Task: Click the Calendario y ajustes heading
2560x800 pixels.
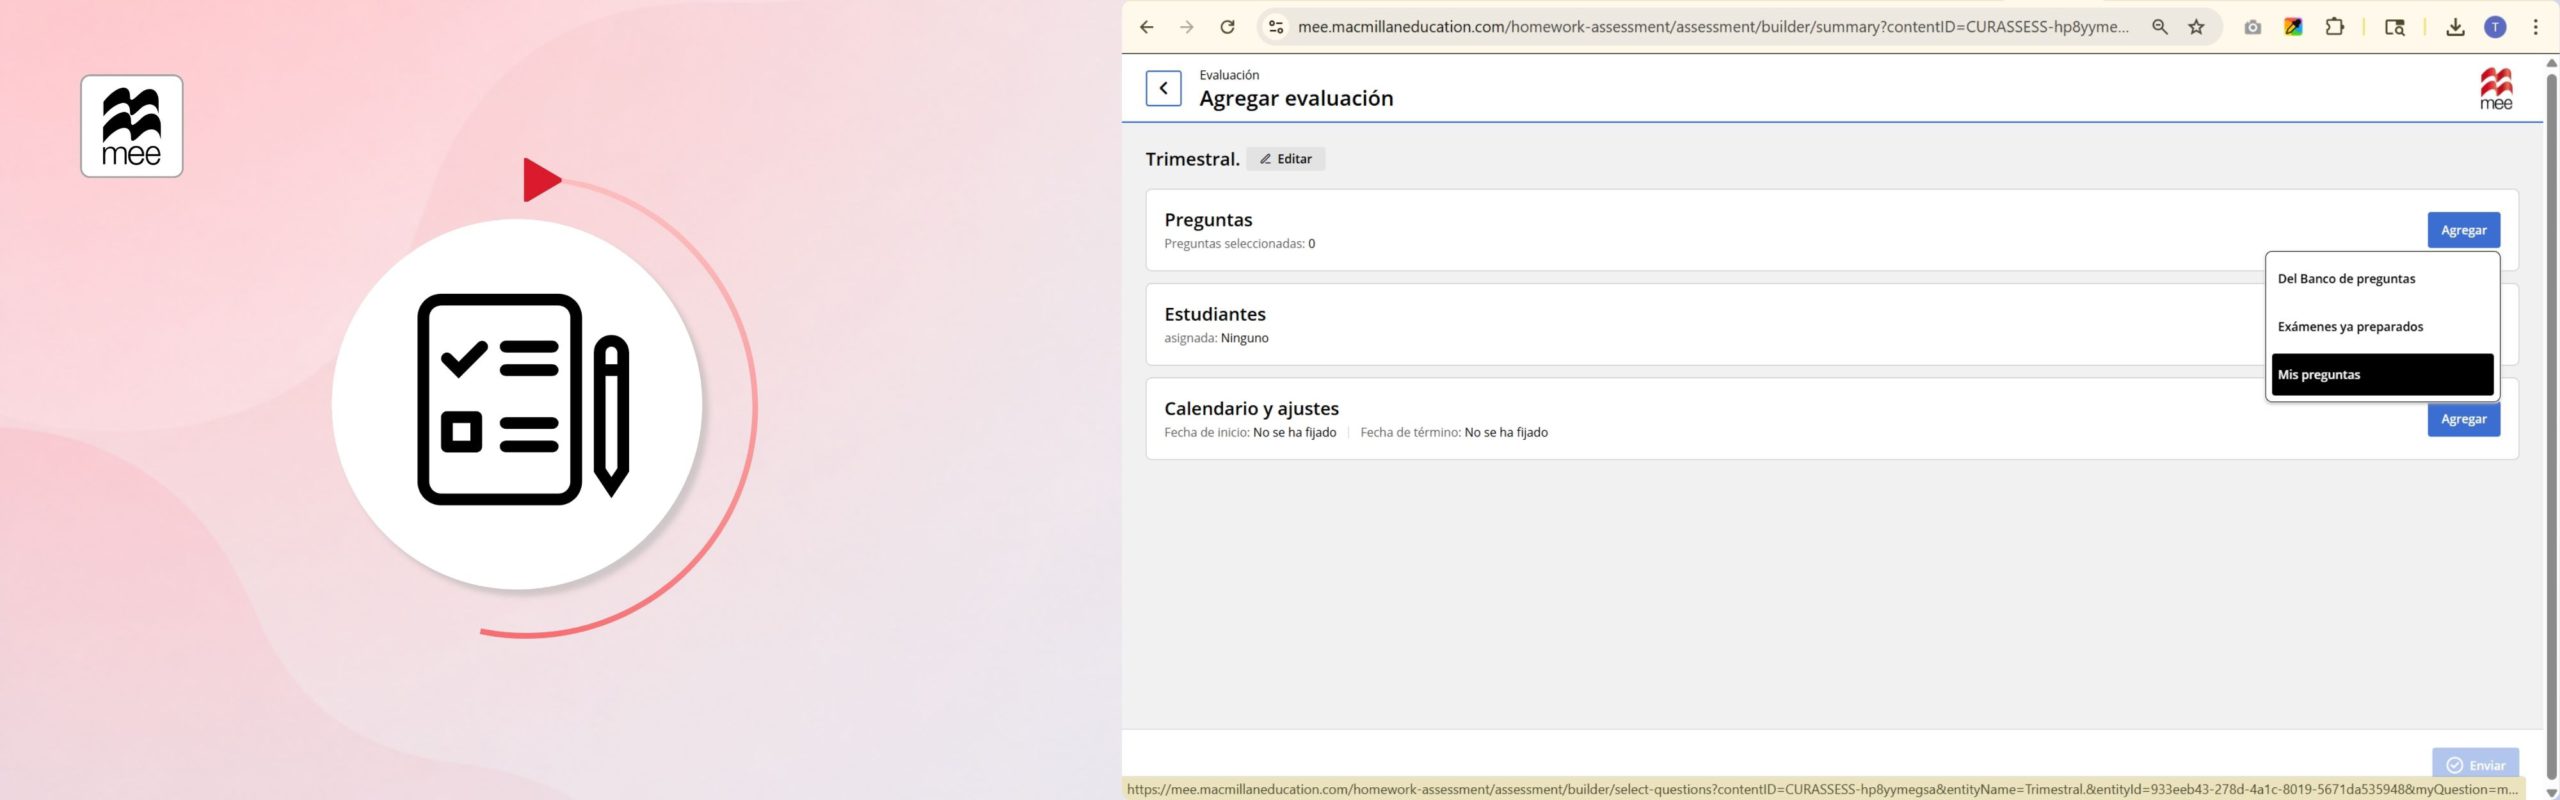Action: pos(1251,408)
